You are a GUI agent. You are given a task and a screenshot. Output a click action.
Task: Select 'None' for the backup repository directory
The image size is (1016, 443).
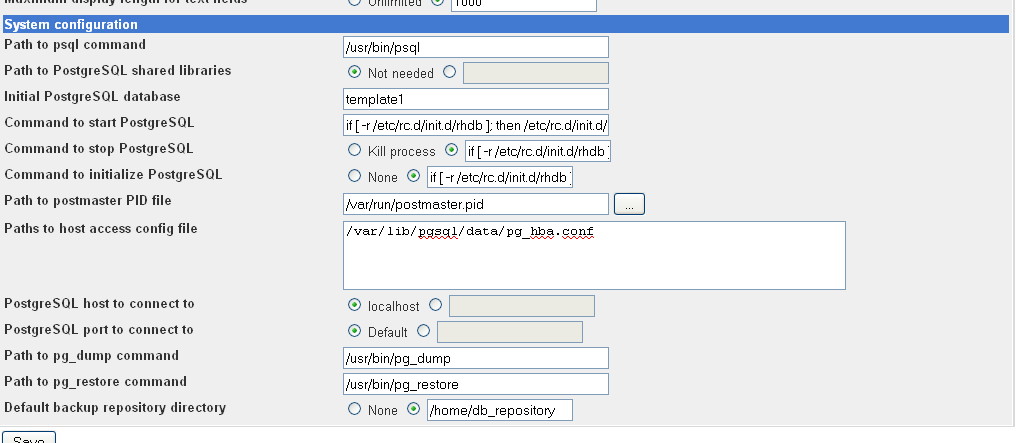(x=354, y=409)
